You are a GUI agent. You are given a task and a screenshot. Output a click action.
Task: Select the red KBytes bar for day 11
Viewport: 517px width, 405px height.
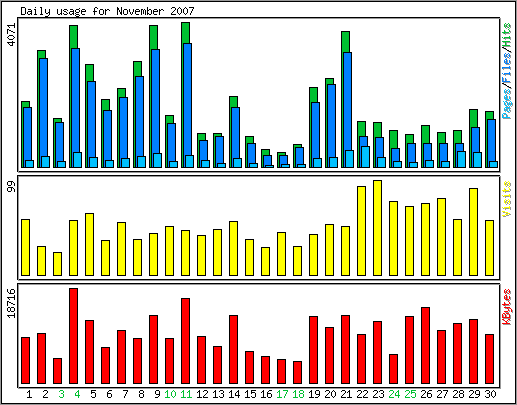click(x=186, y=341)
